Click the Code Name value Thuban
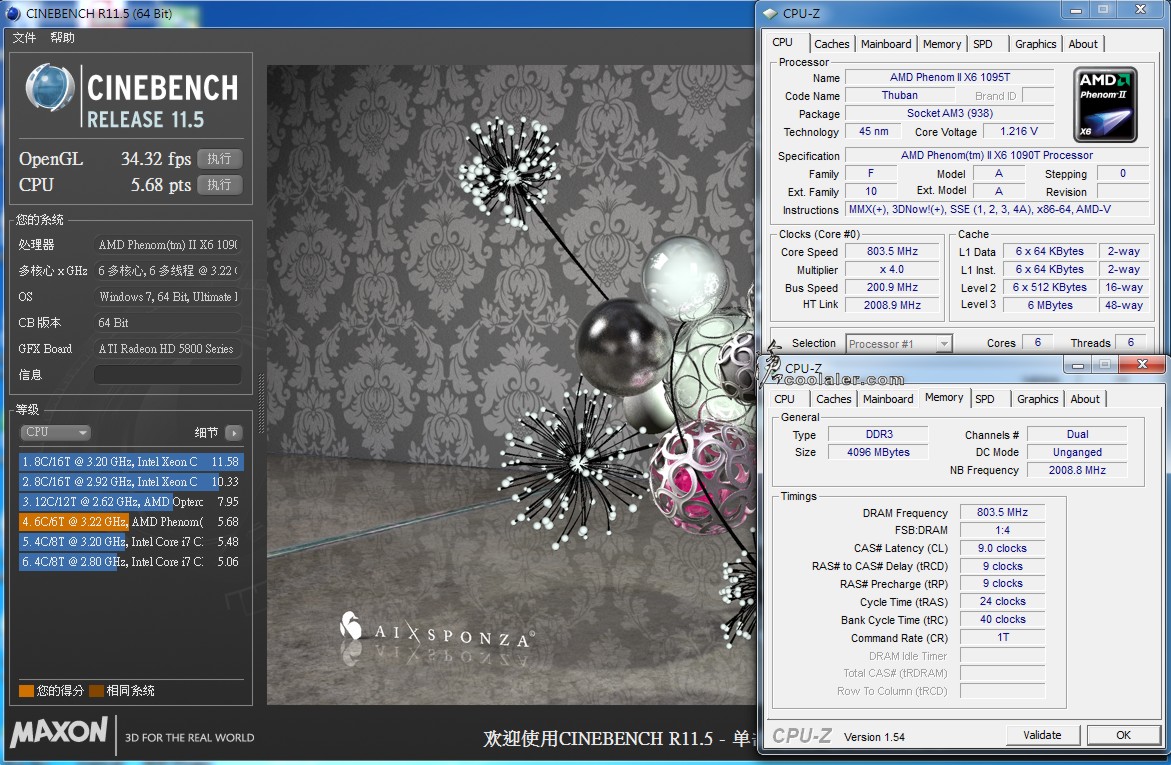Viewport: 1171px width, 765px height. click(899, 95)
